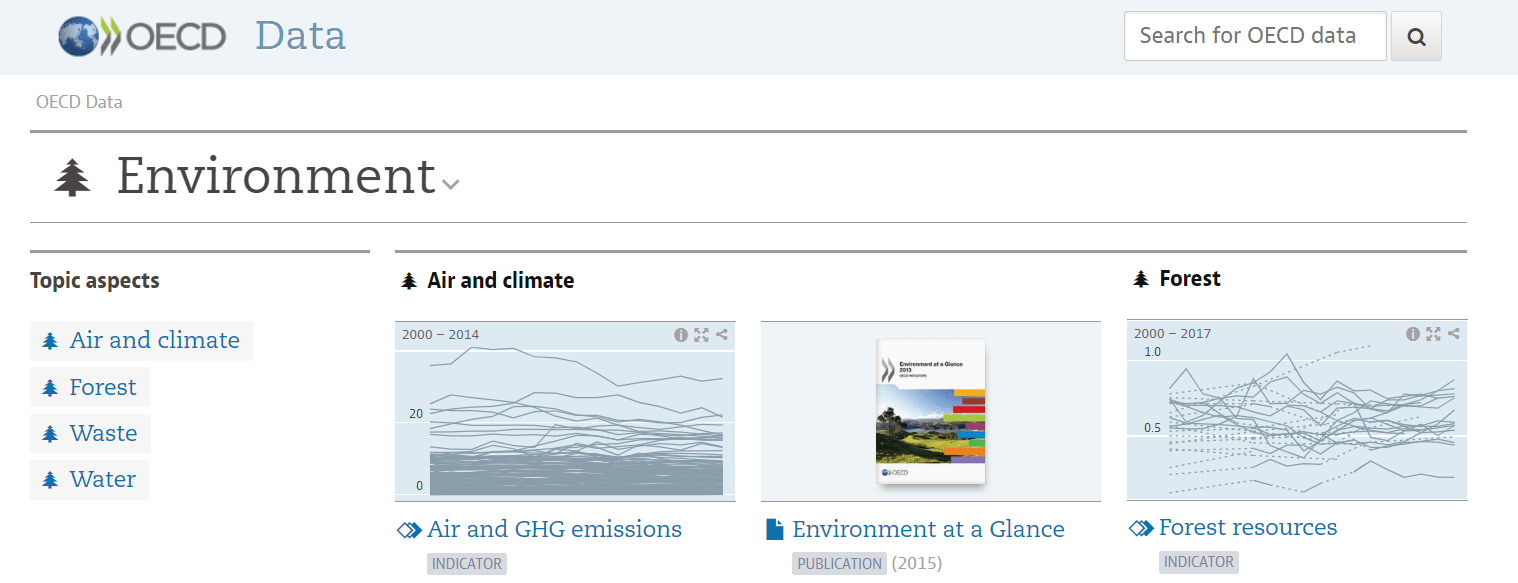Click the OECD Data breadcrumb

pyautogui.click(x=79, y=102)
